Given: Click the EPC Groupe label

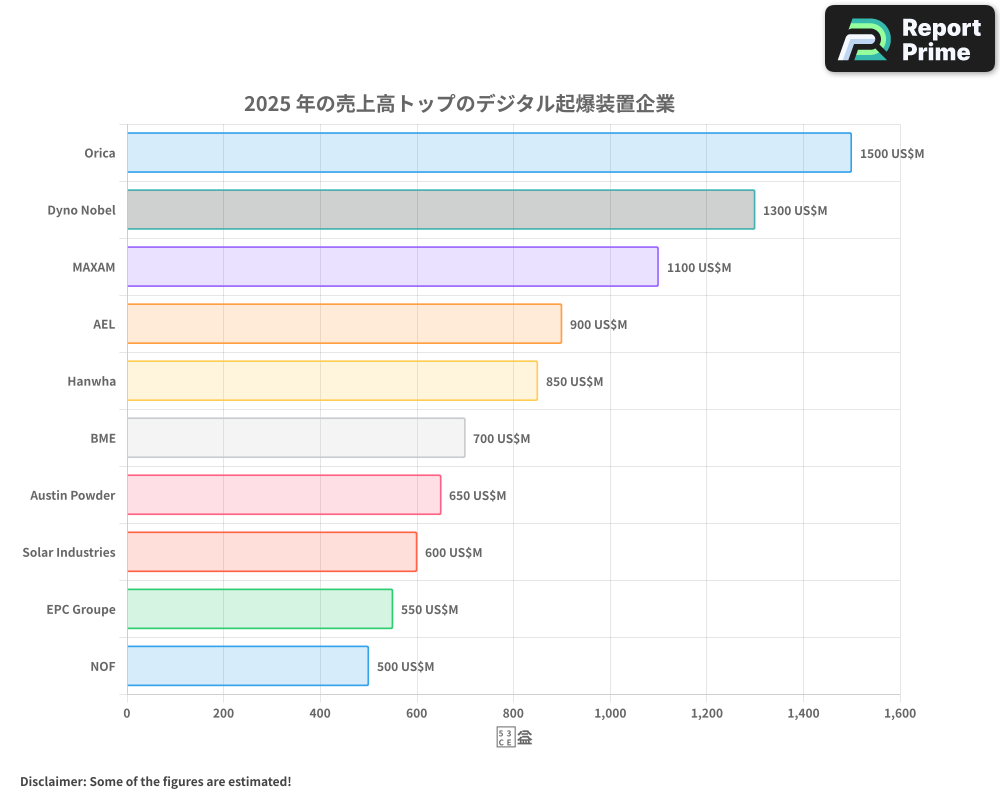Looking at the screenshot, I should tap(80, 609).
